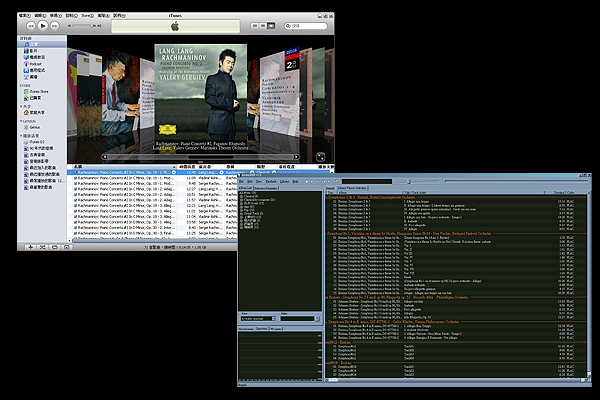Click the arrow icon in the selected iTunes song row

coord(174,173)
